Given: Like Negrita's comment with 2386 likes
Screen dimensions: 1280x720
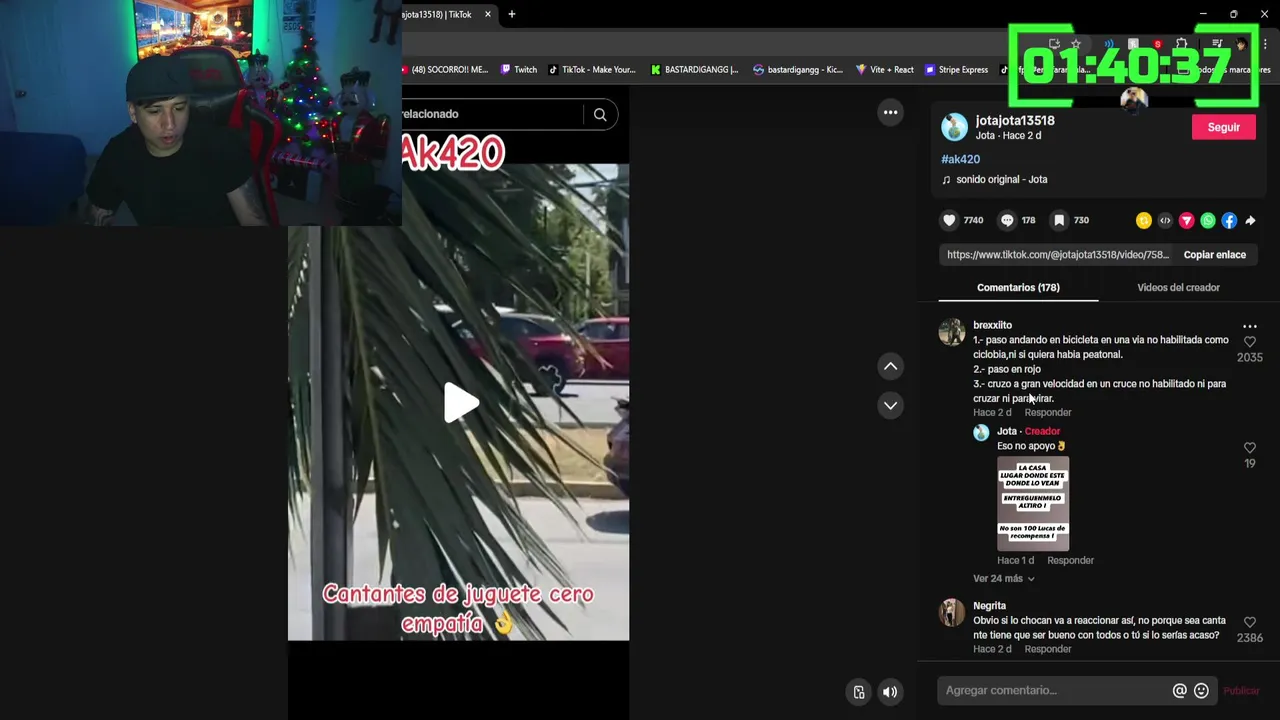Looking at the screenshot, I should point(1250,622).
